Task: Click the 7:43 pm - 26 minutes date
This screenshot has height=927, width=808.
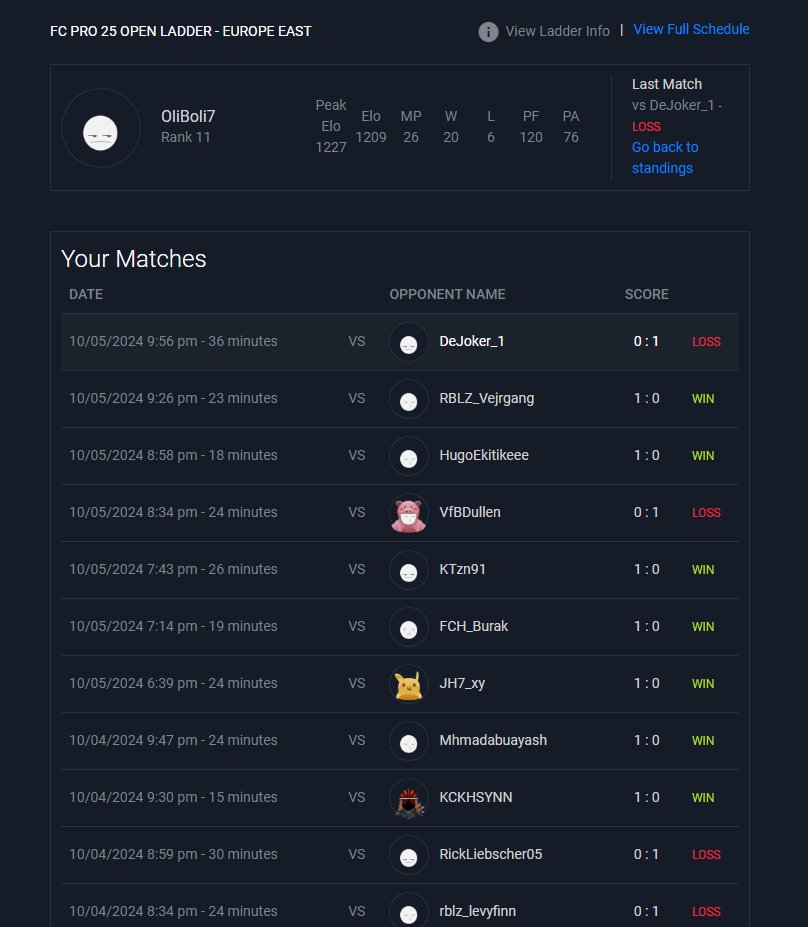Action: point(173,569)
